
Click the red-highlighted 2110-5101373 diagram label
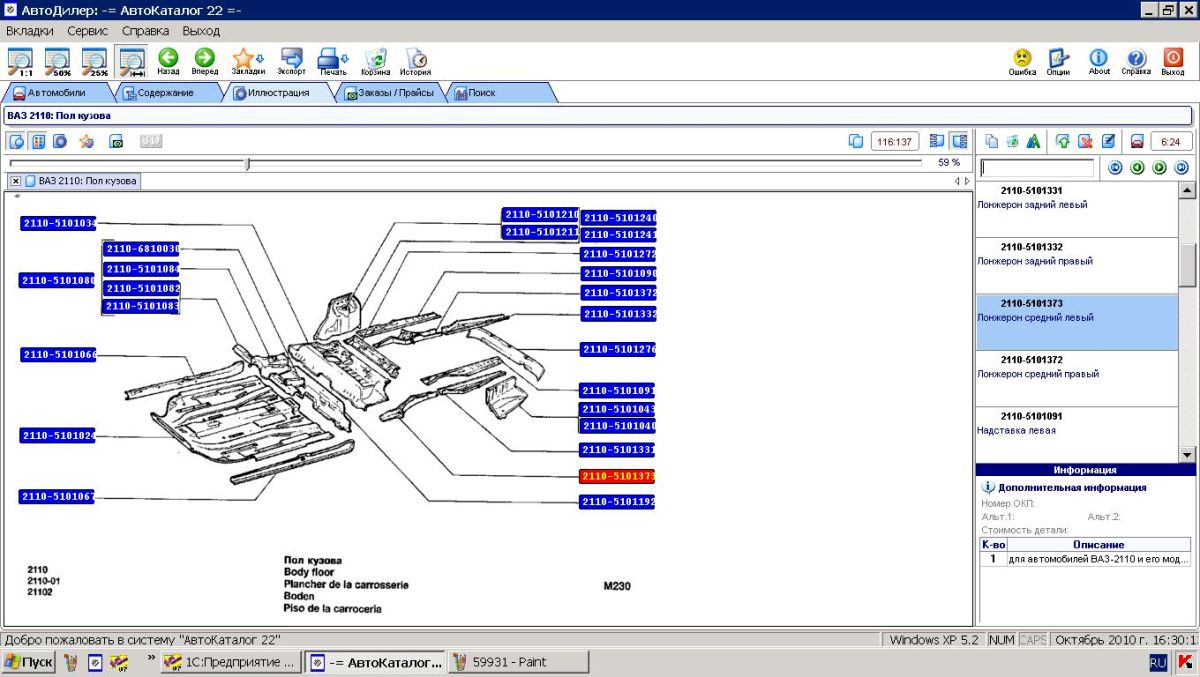click(x=618, y=476)
